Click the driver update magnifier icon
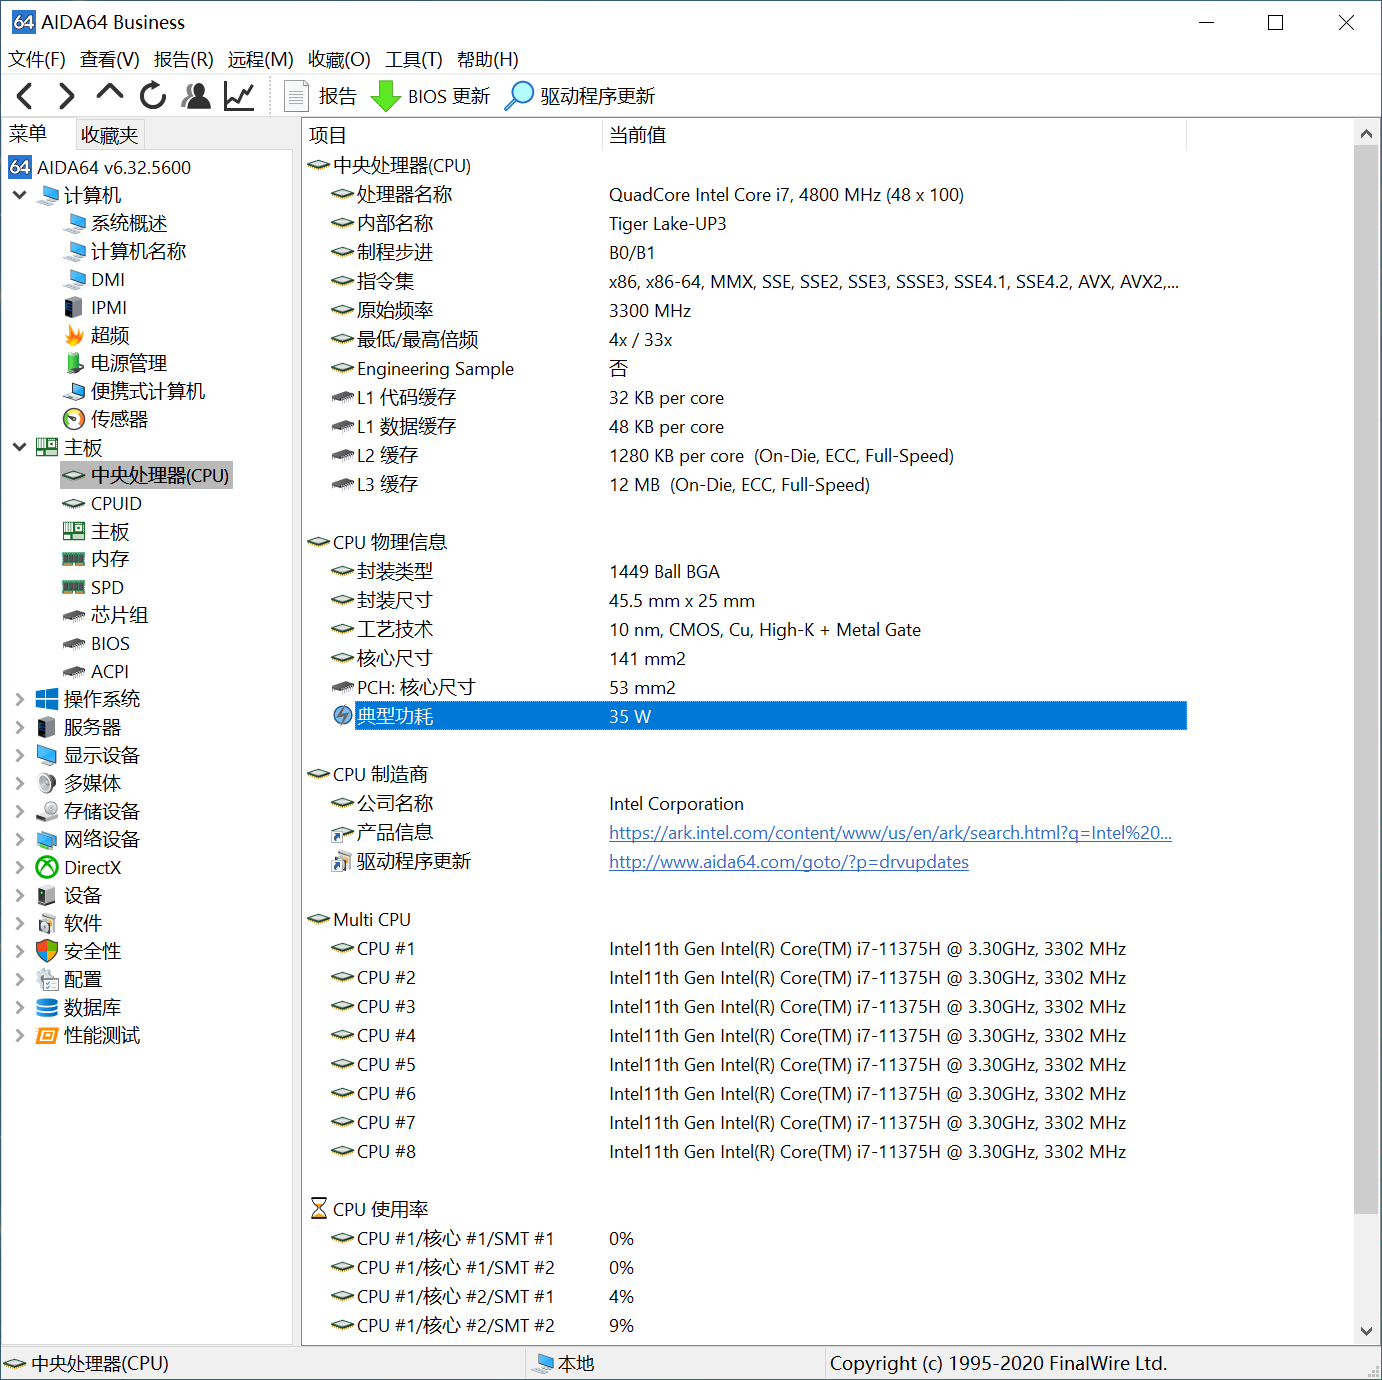 coord(519,96)
